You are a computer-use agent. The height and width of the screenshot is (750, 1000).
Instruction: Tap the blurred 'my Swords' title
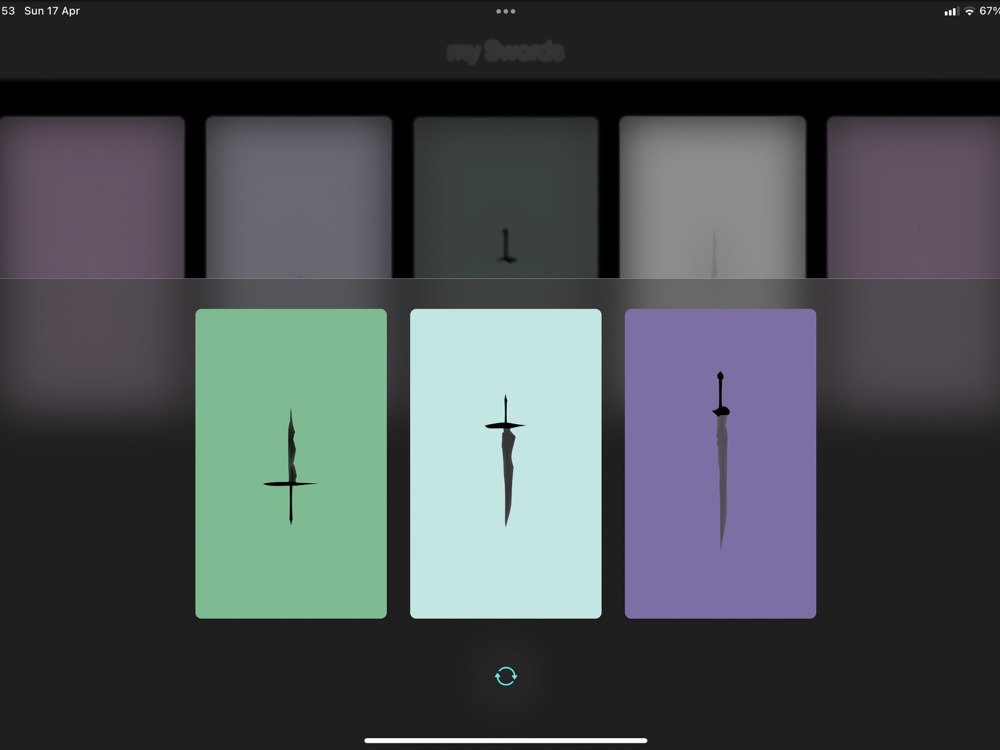point(506,52)
